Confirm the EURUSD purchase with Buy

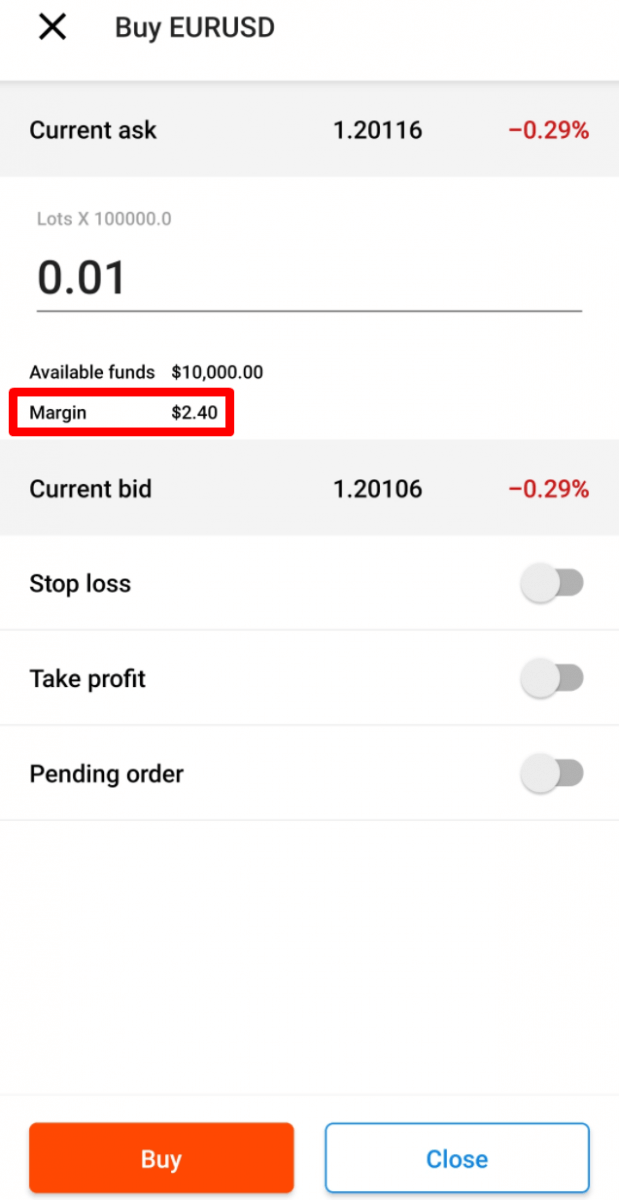[161, 1158]
